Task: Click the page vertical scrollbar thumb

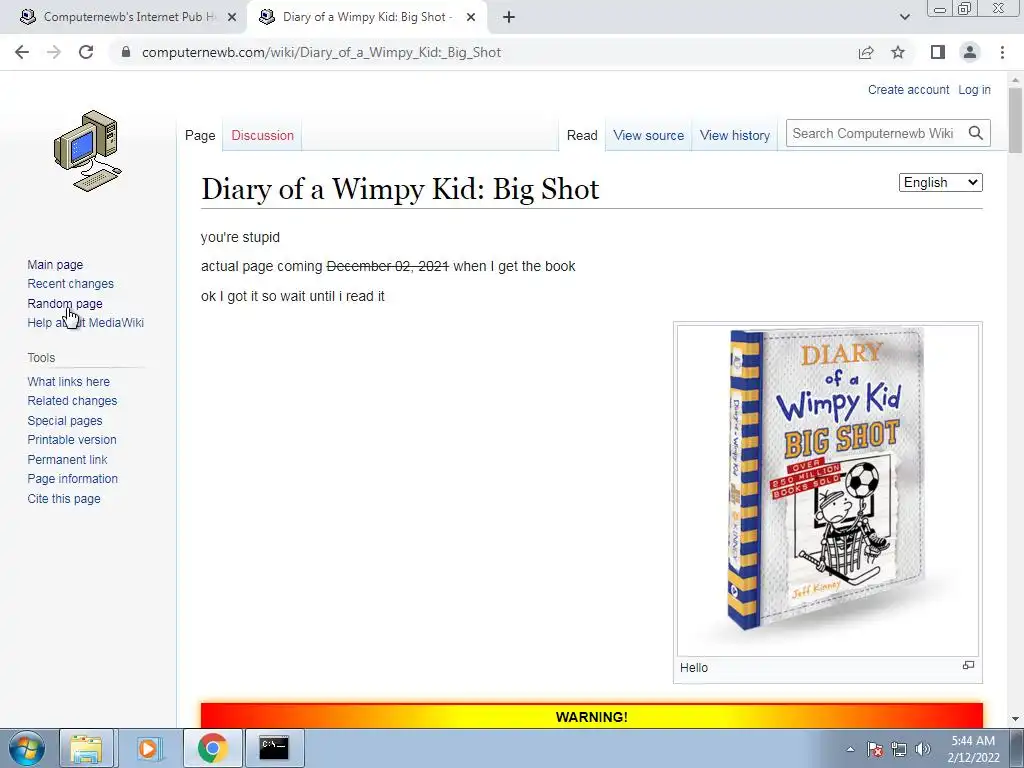Action: (x=1015, y=121)
